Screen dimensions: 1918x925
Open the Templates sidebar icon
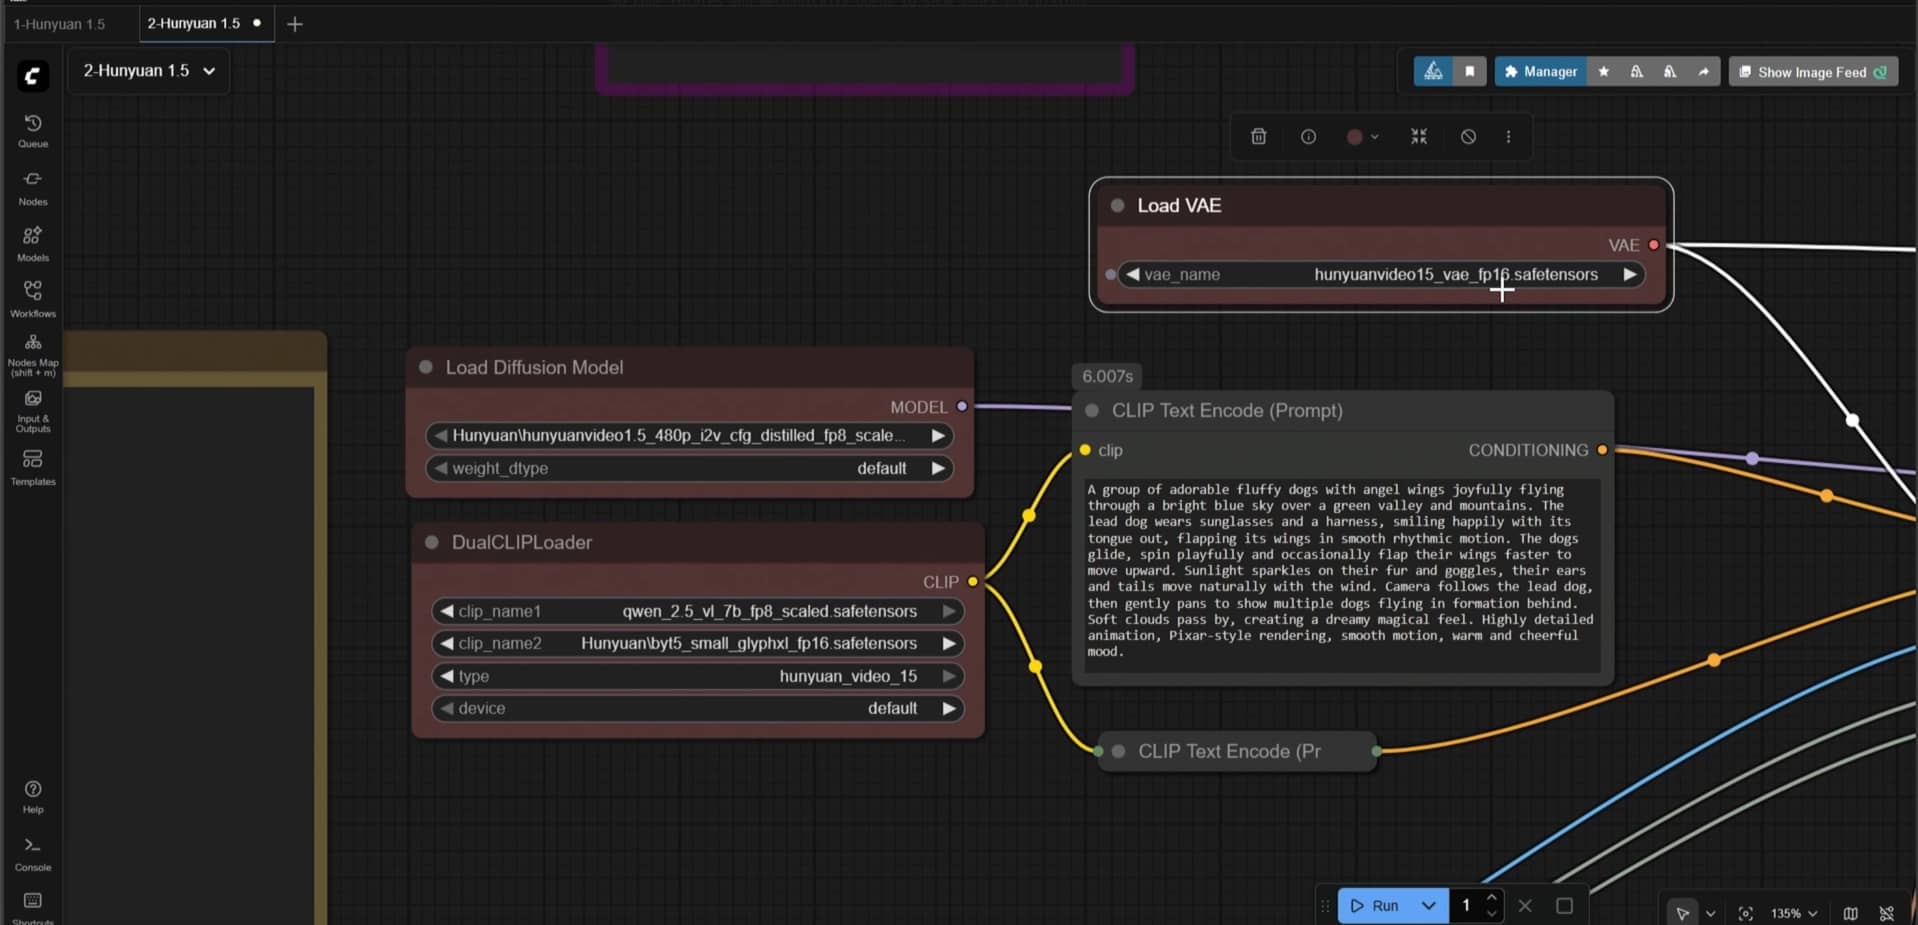pos(33,467)
